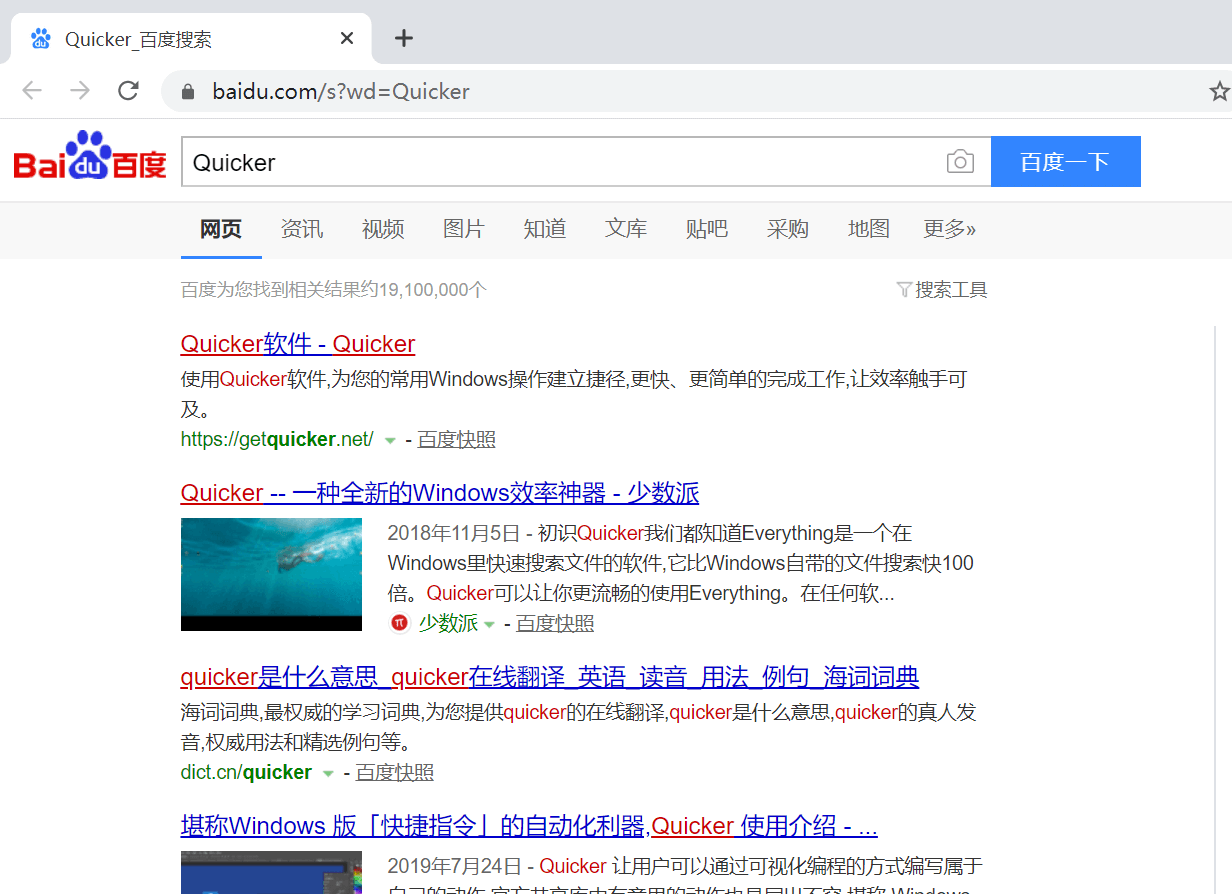
Task: Click the 百度一下 search button
Action: (1066, 161)
